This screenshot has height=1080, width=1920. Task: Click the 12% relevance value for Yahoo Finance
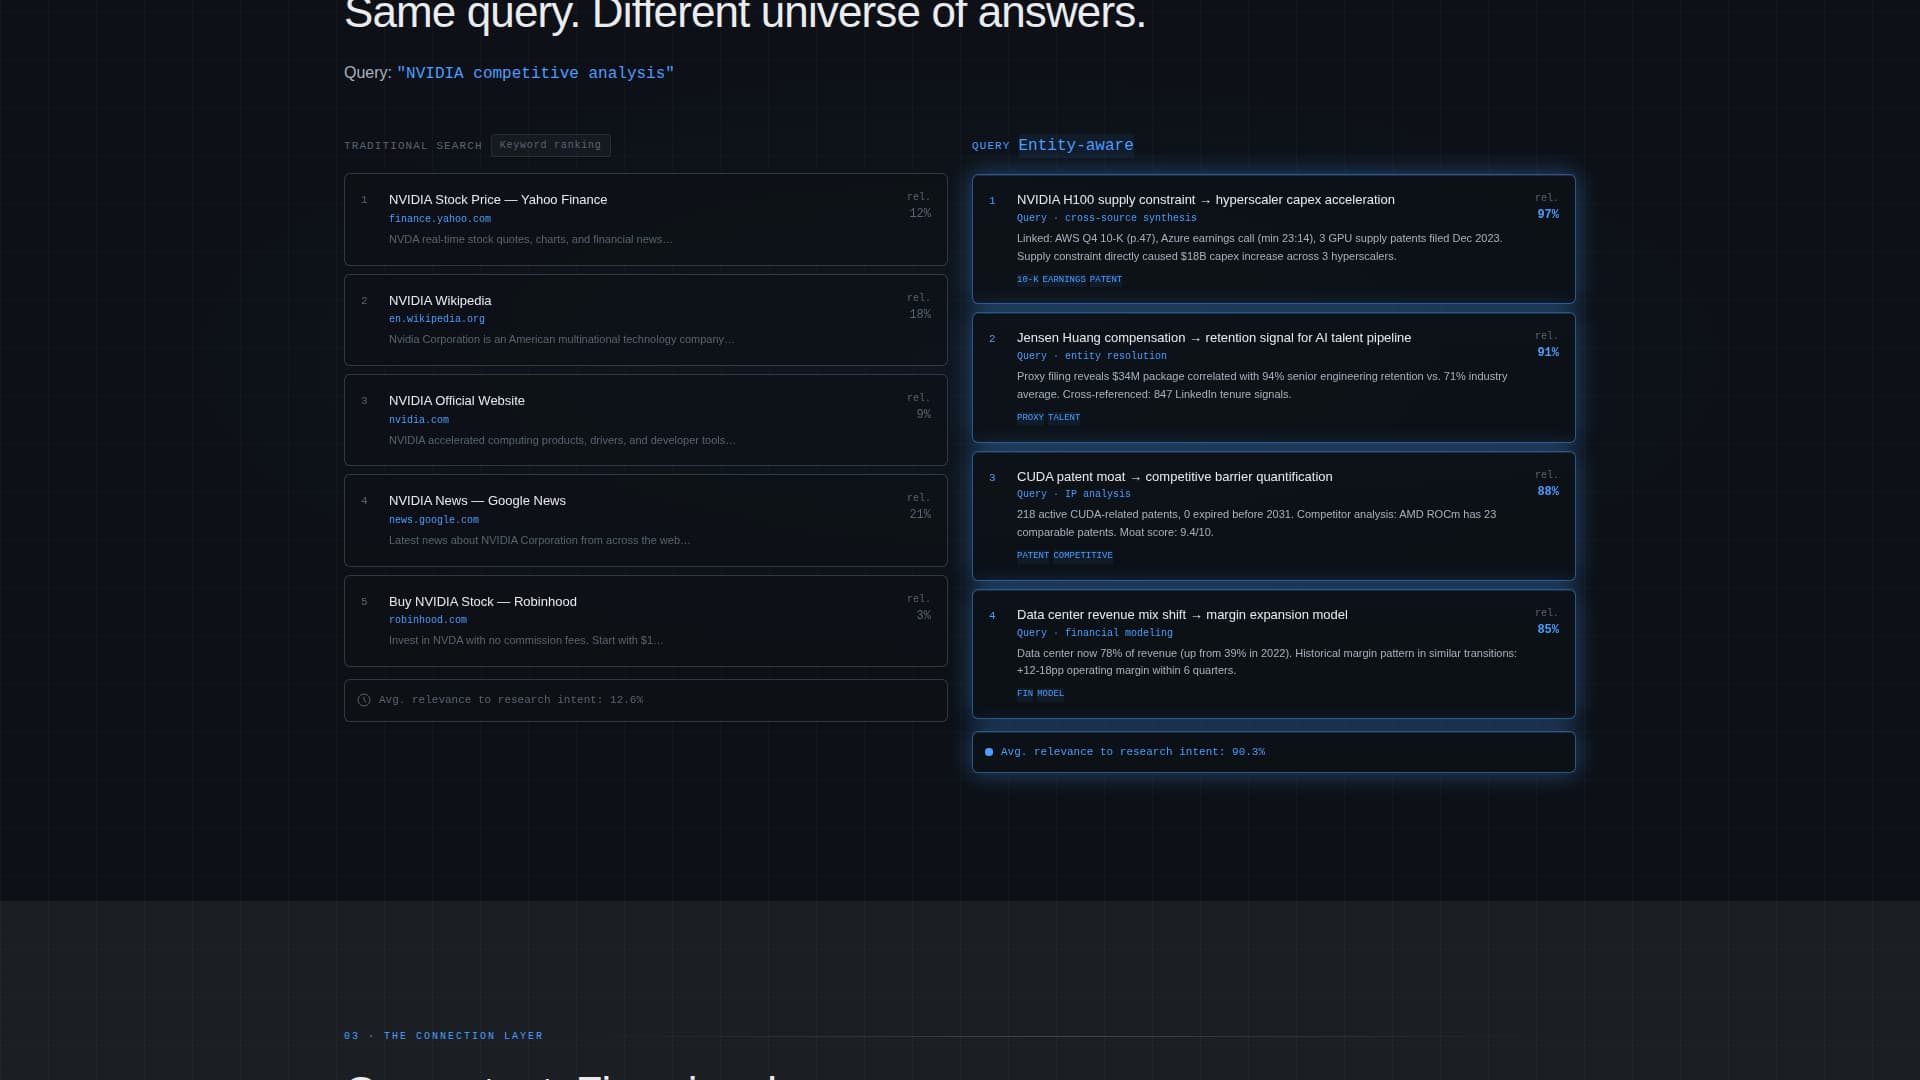[x=920, y=214]
